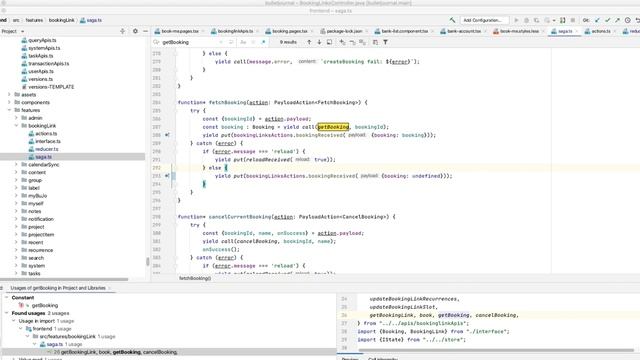Screen dimensions: 640x360
Task: Switch to the bookinglinkApis.ts tab
Action: [x=235, y=31]
